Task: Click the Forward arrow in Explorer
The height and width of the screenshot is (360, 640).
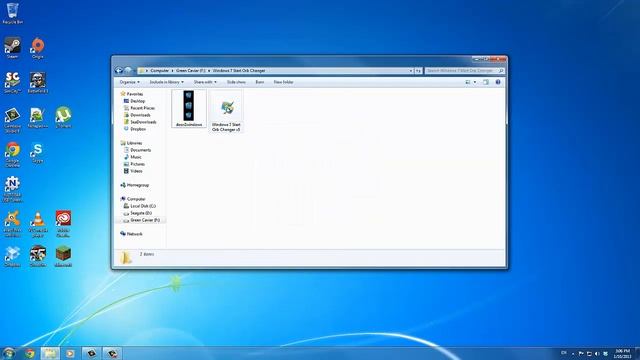Action: coord(128,71)
